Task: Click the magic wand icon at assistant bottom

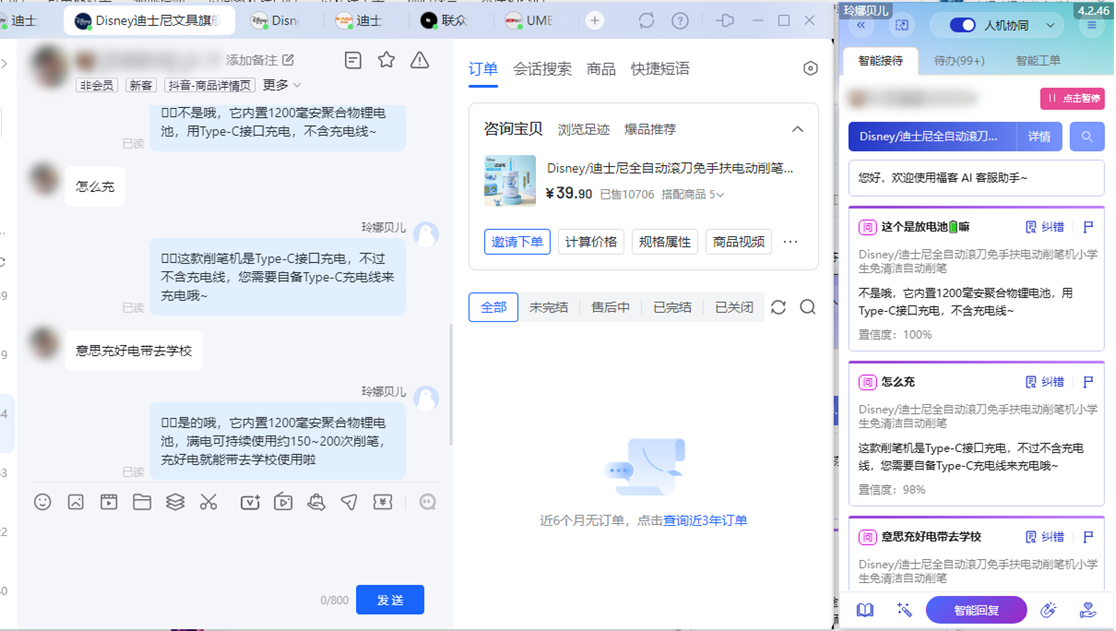Action: [x=905, y=610]
